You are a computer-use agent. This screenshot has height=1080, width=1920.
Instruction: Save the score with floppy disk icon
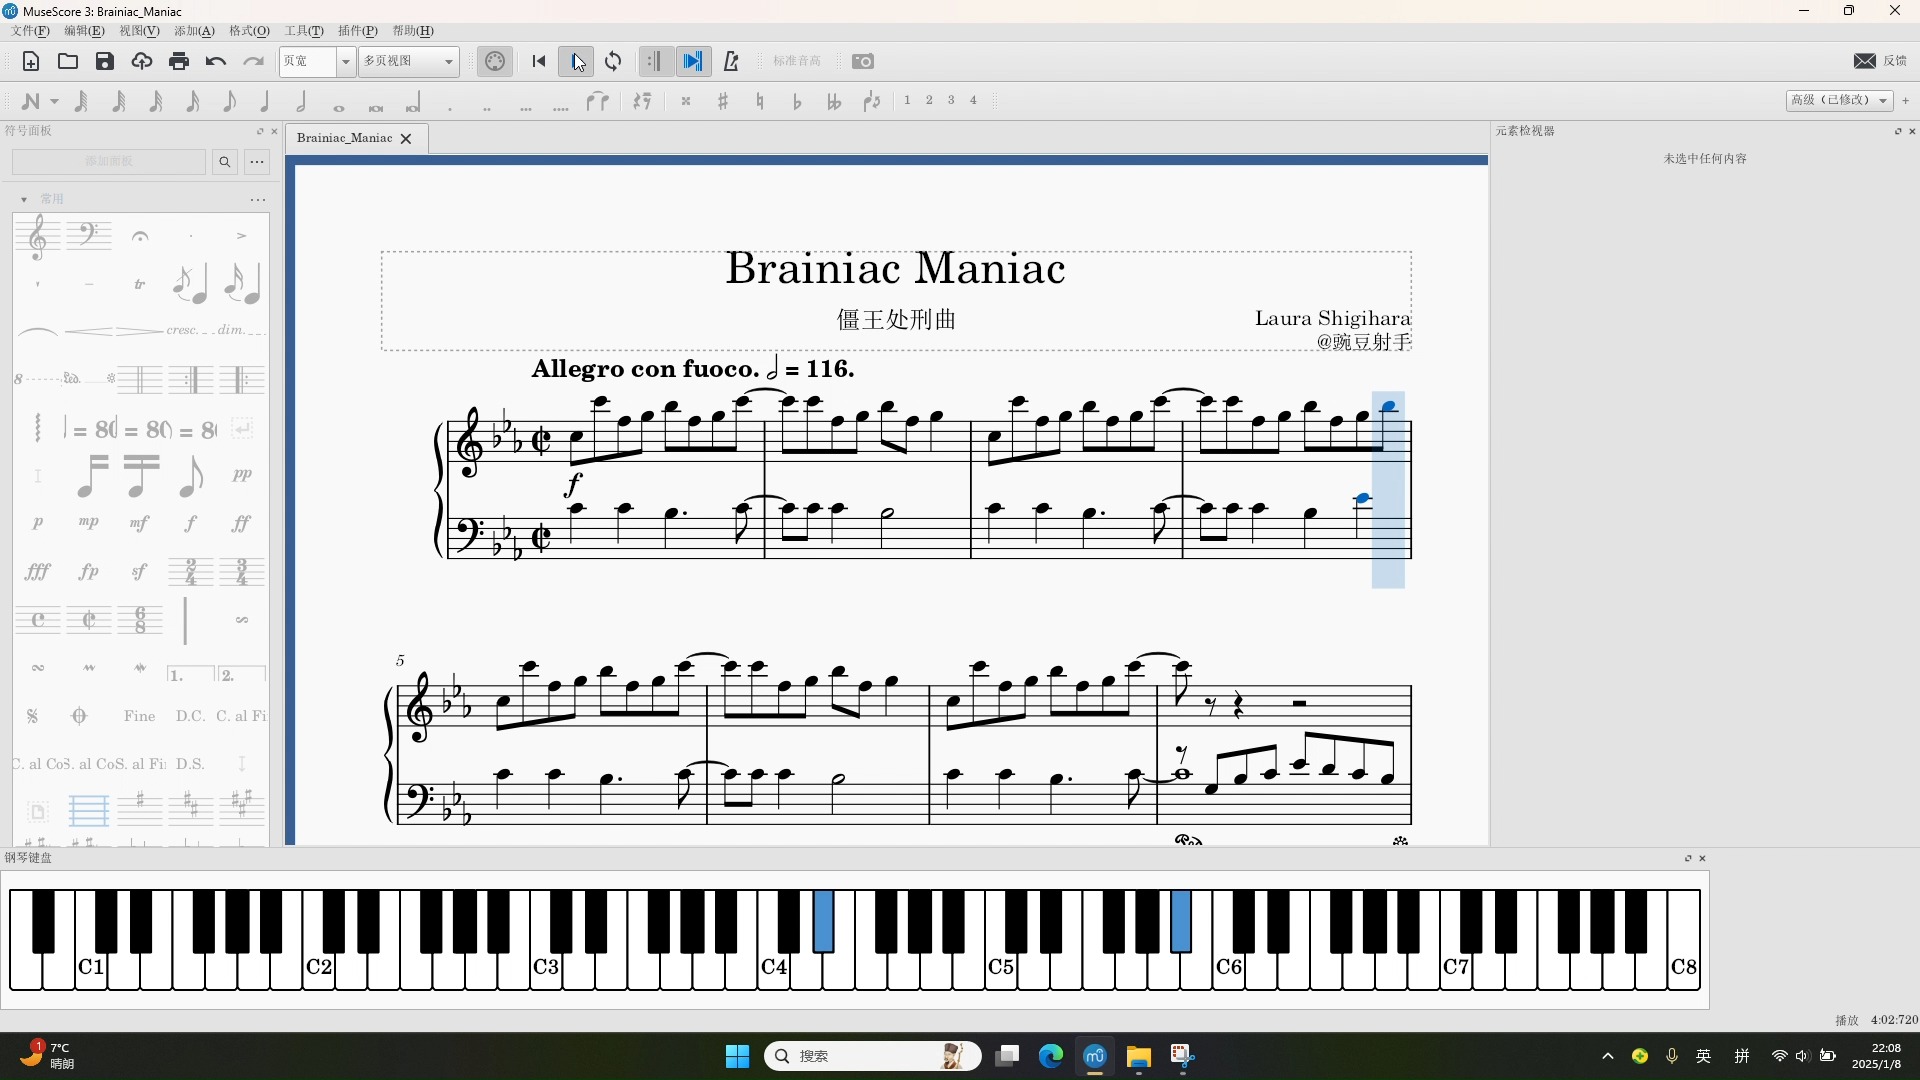coord(105,62)
